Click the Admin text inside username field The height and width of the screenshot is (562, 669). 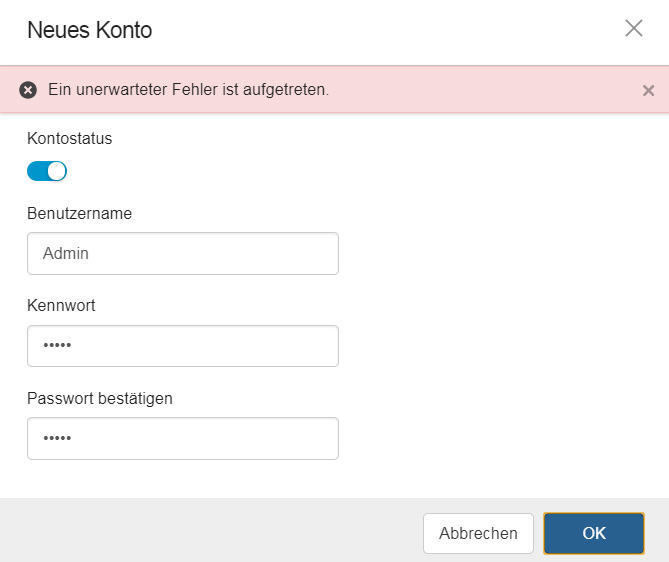pyautogui.click(x=66, y=253)
